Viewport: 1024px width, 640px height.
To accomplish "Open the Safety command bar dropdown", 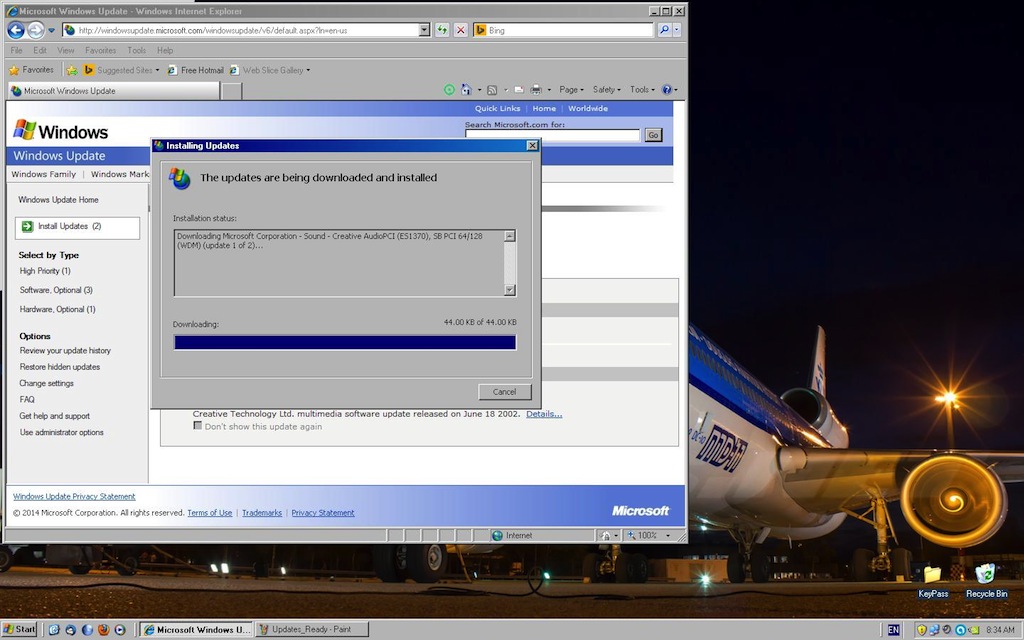I will [606, 89].
